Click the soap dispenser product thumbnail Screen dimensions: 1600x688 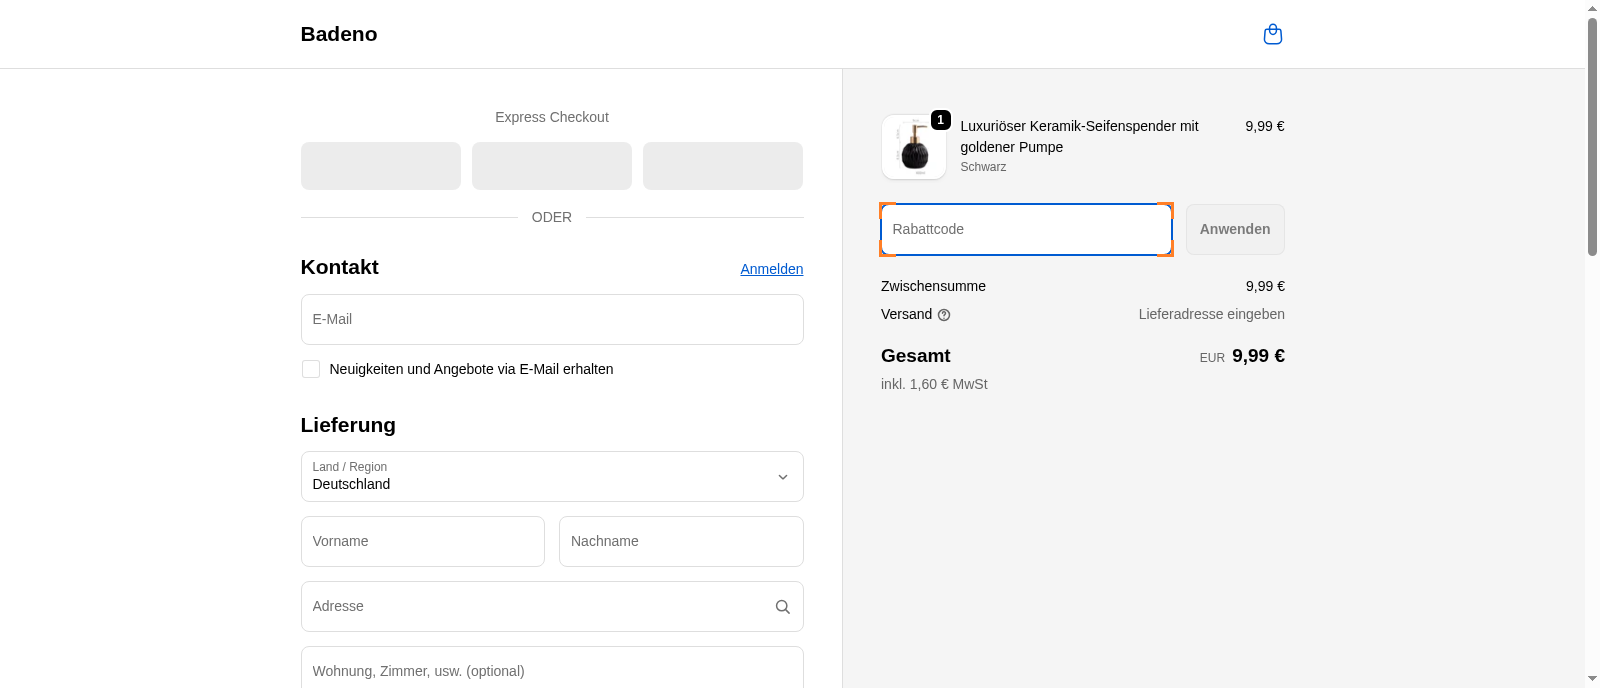[913, 149]
